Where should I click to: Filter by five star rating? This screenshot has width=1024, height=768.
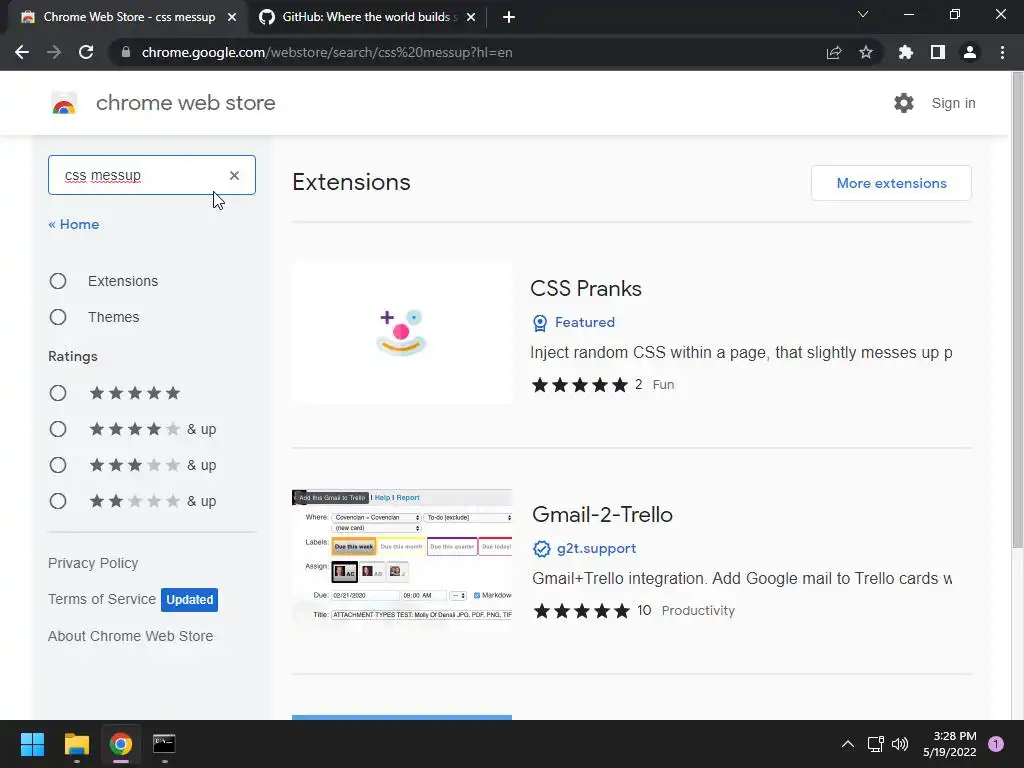pyautogui.click(x=58, y=393)
